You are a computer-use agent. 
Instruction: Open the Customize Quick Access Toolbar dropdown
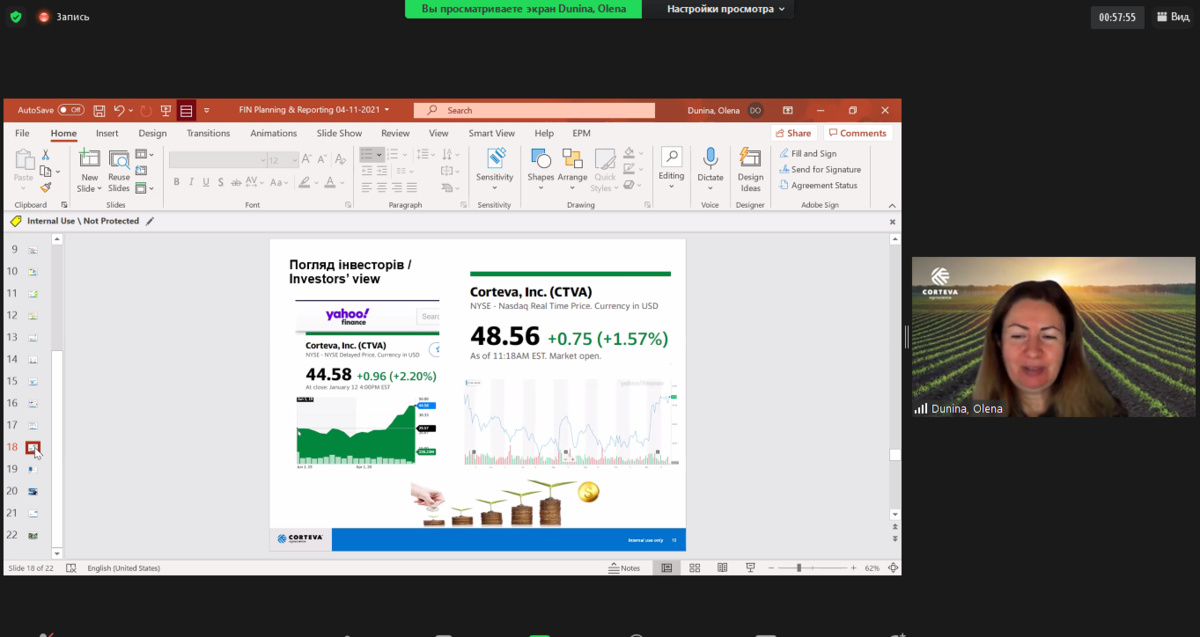[x=207, y=110]
